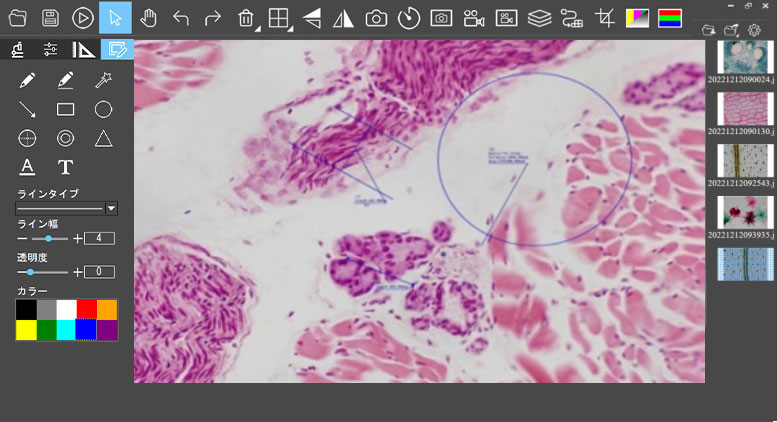Decrease line width with minus button
The width and height of the screenshot is (777, 422).
tap(22, 239)
